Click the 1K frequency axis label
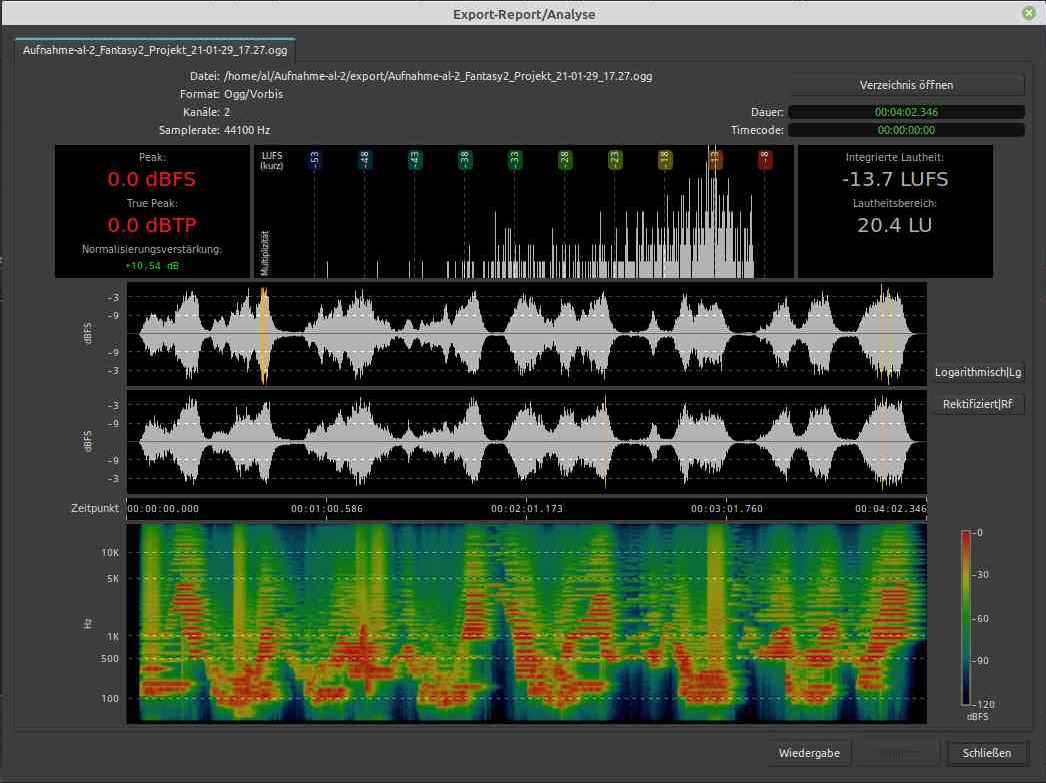The width and height of the screenshot is (1046, 783). click(113, 636)
